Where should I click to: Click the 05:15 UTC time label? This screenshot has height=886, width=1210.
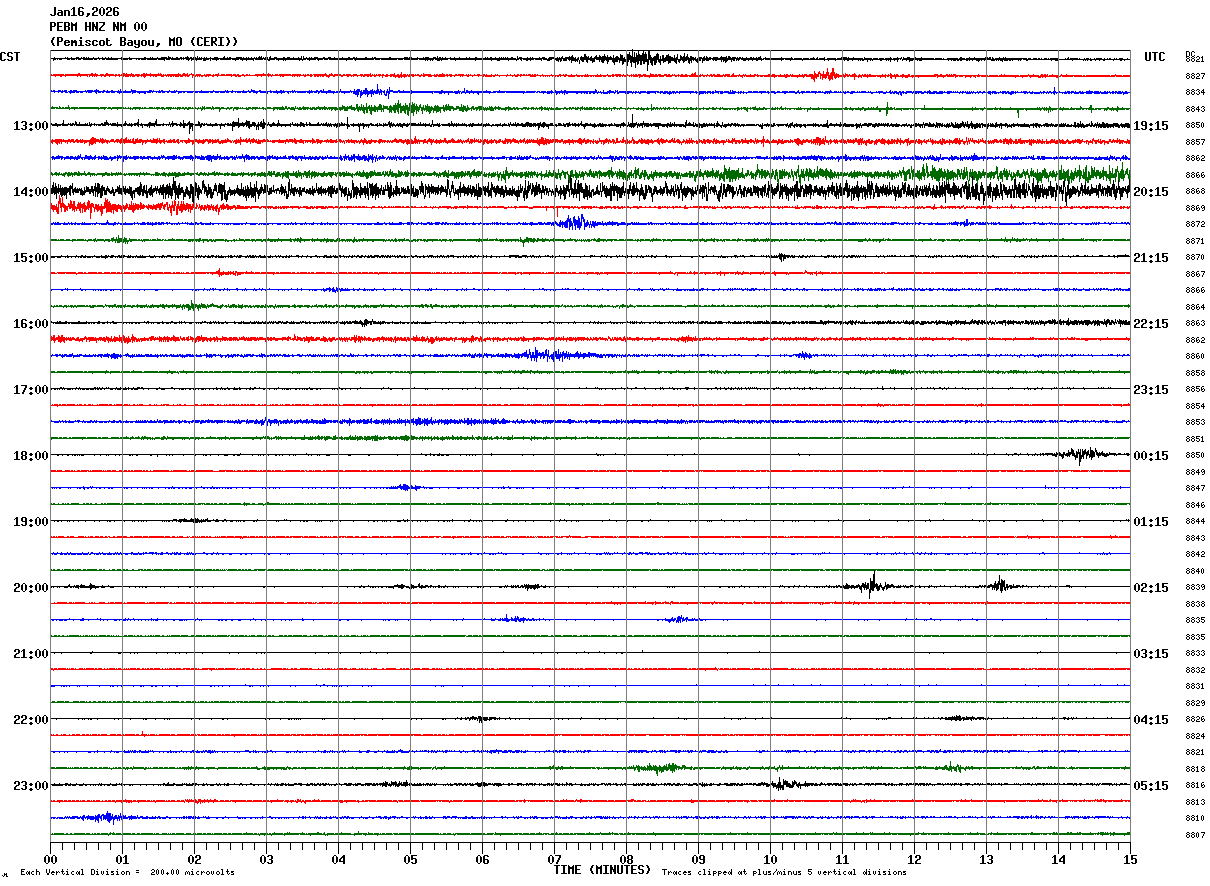point(1151,786)
